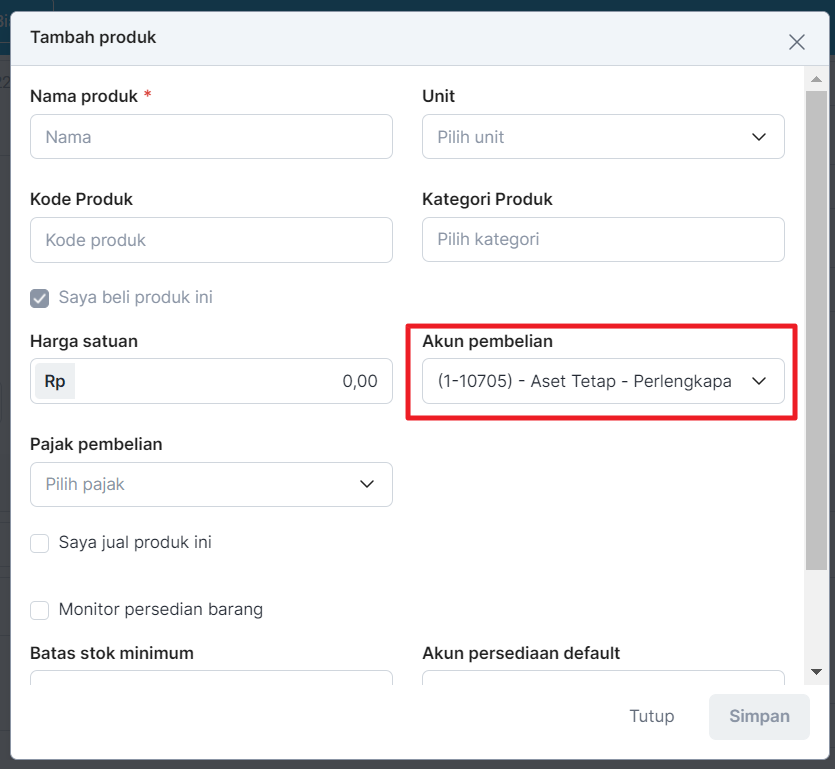Click the Nama produk input field
This screenshot has width=835, height=769.
pyautogui.click(x=211, y=136)
